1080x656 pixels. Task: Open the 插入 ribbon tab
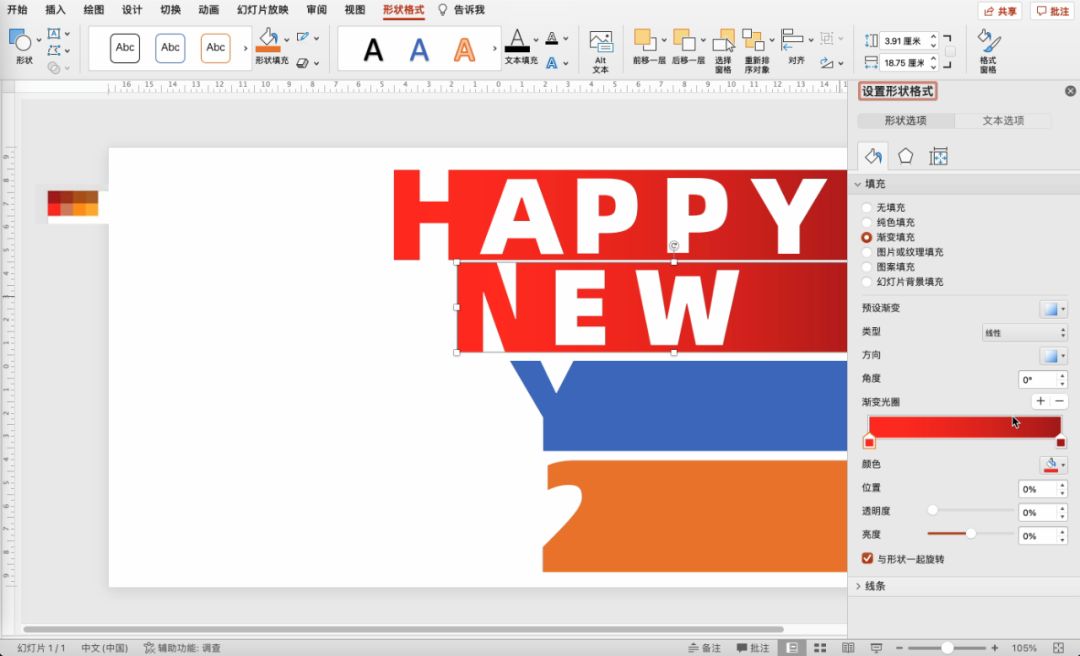coord(55,10)
